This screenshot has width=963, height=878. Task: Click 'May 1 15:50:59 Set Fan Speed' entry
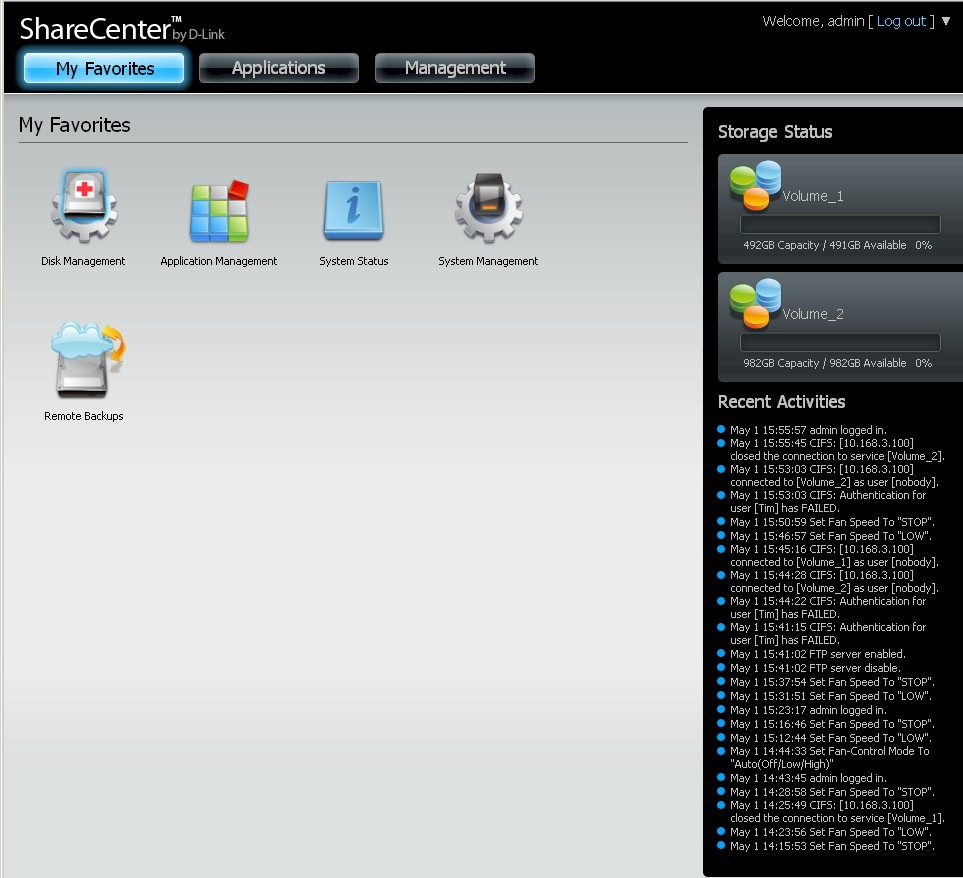point(832,522)
